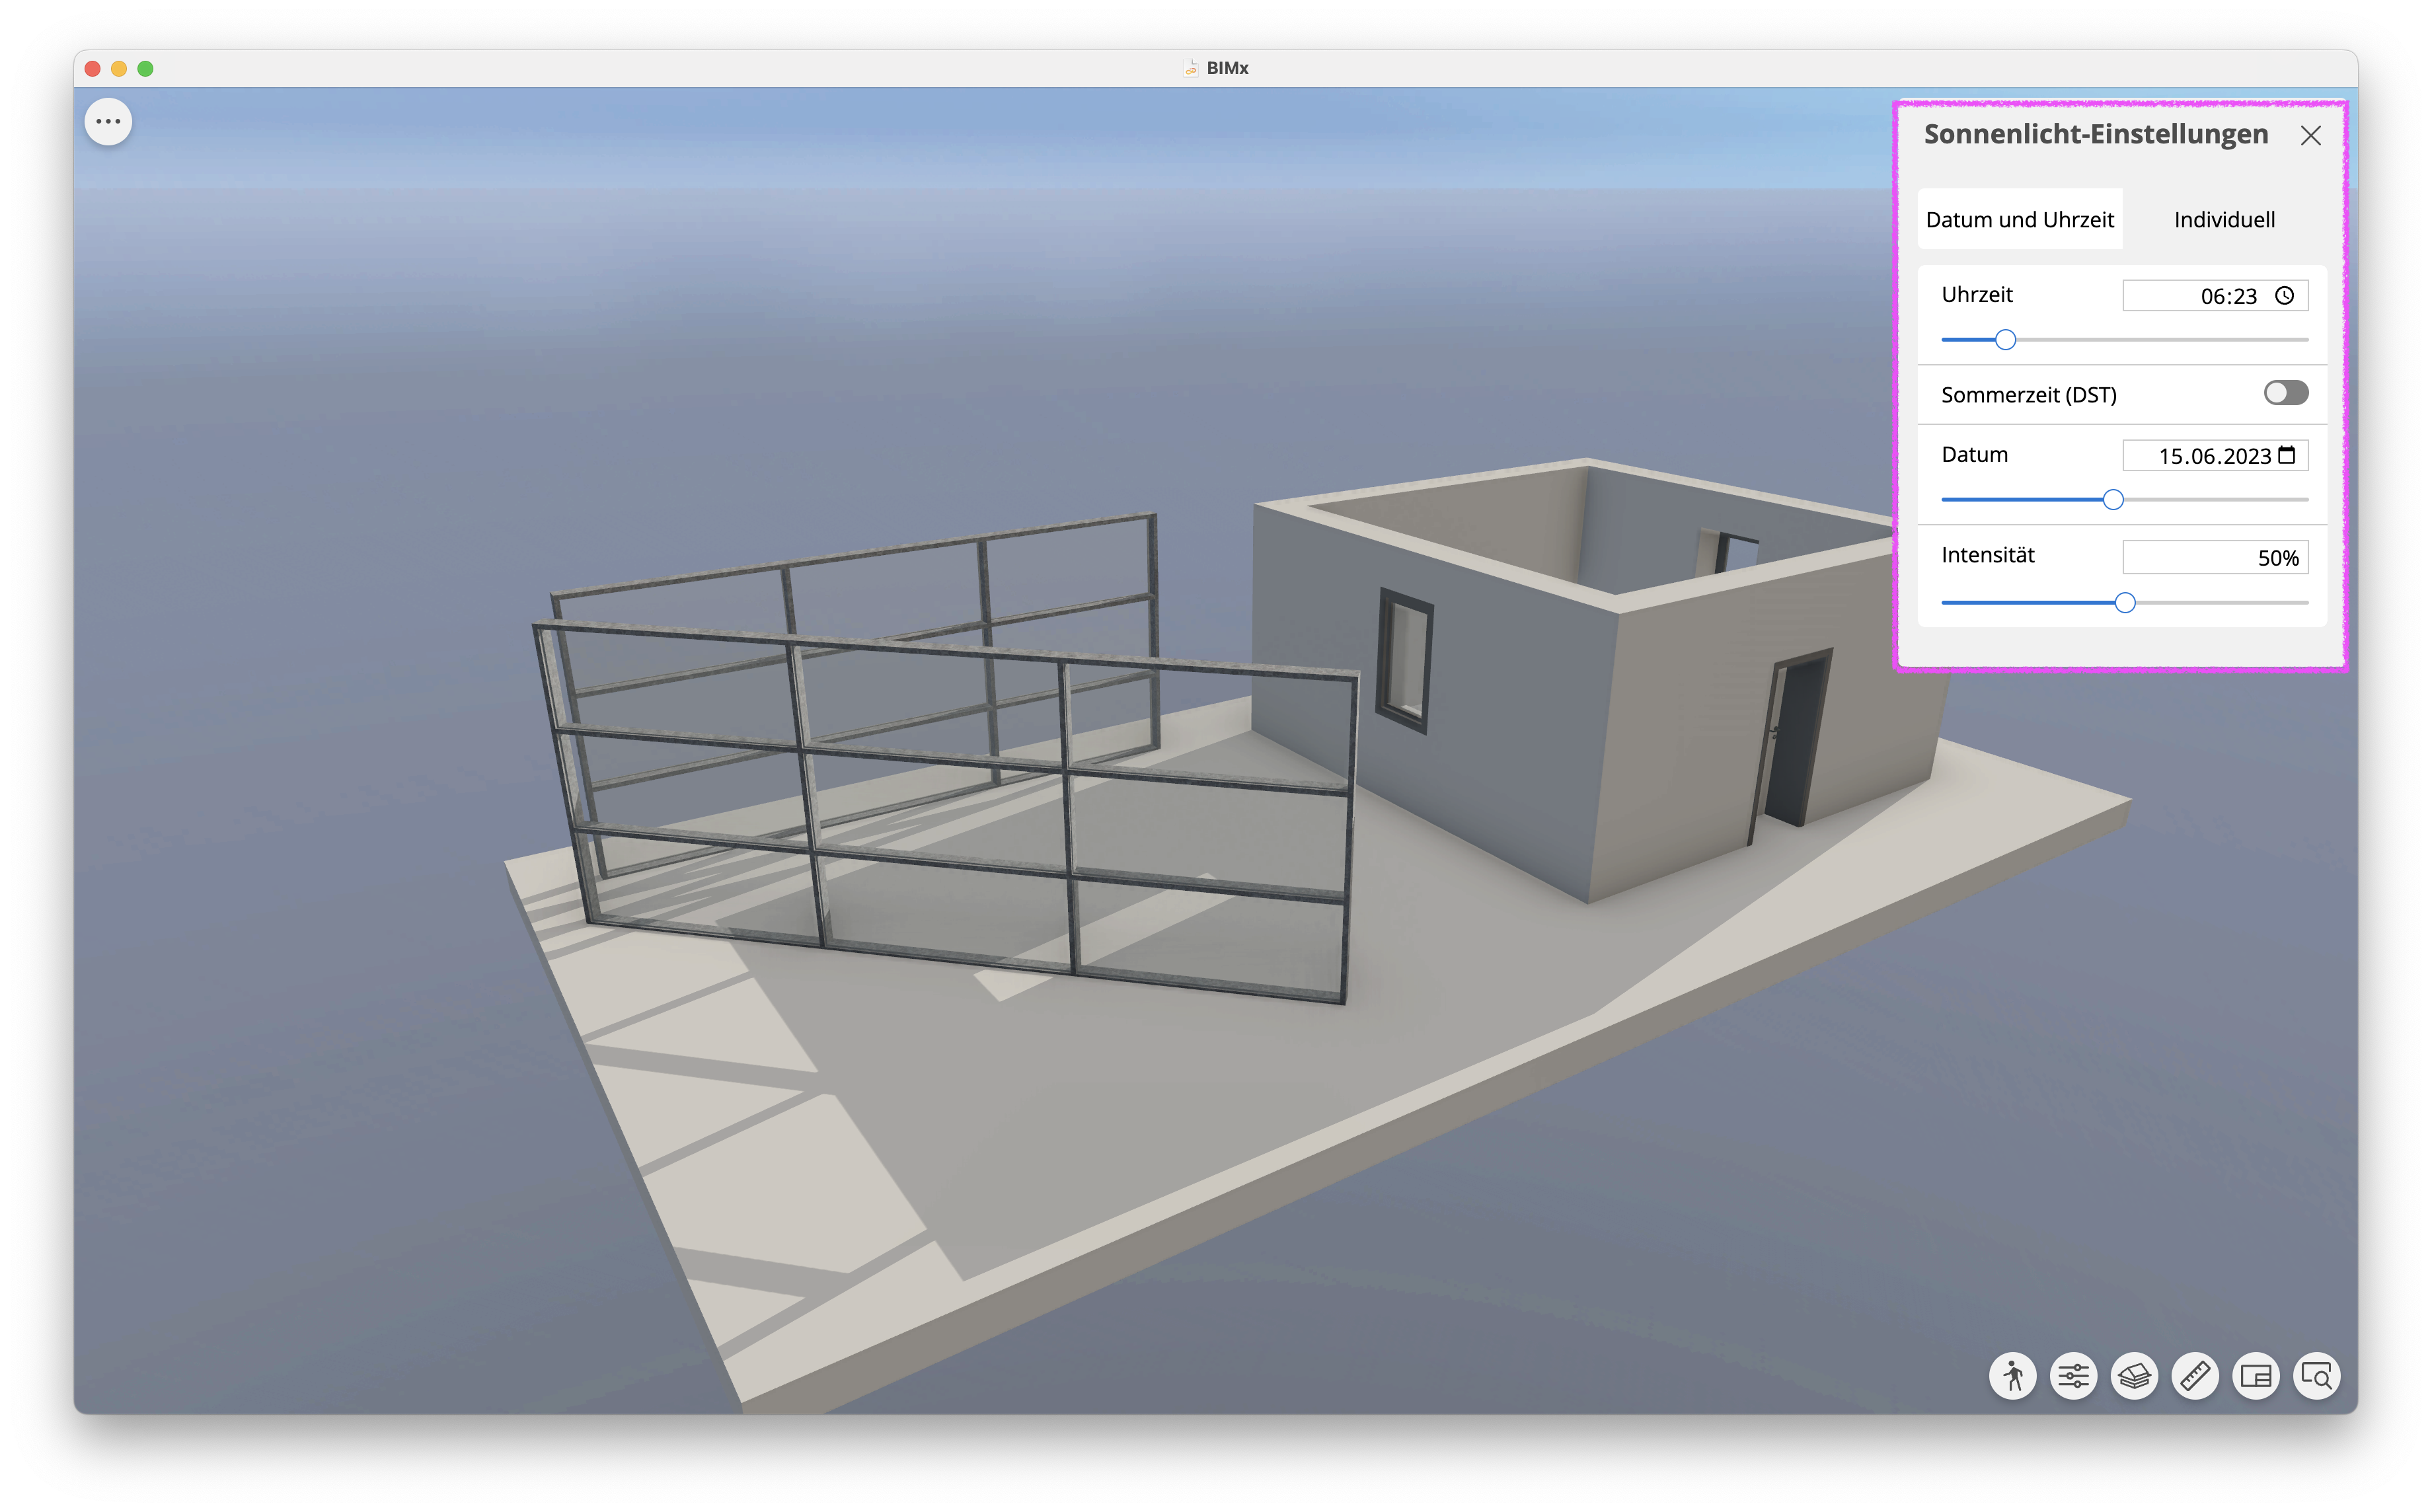Viewport: 2432px width, 1512px height.
Task: Click the Sonnenlicht-Einstellungen panel title
Action: point(2096,135)
